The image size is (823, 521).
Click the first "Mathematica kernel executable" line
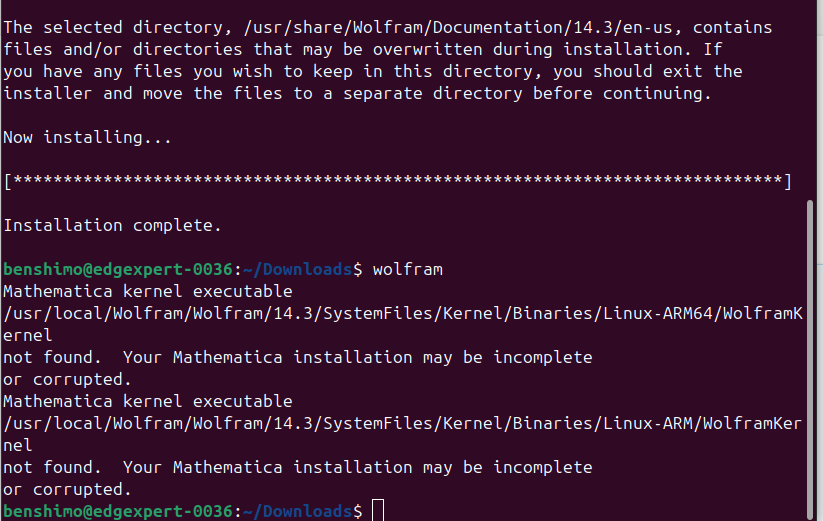click(147, 291)
